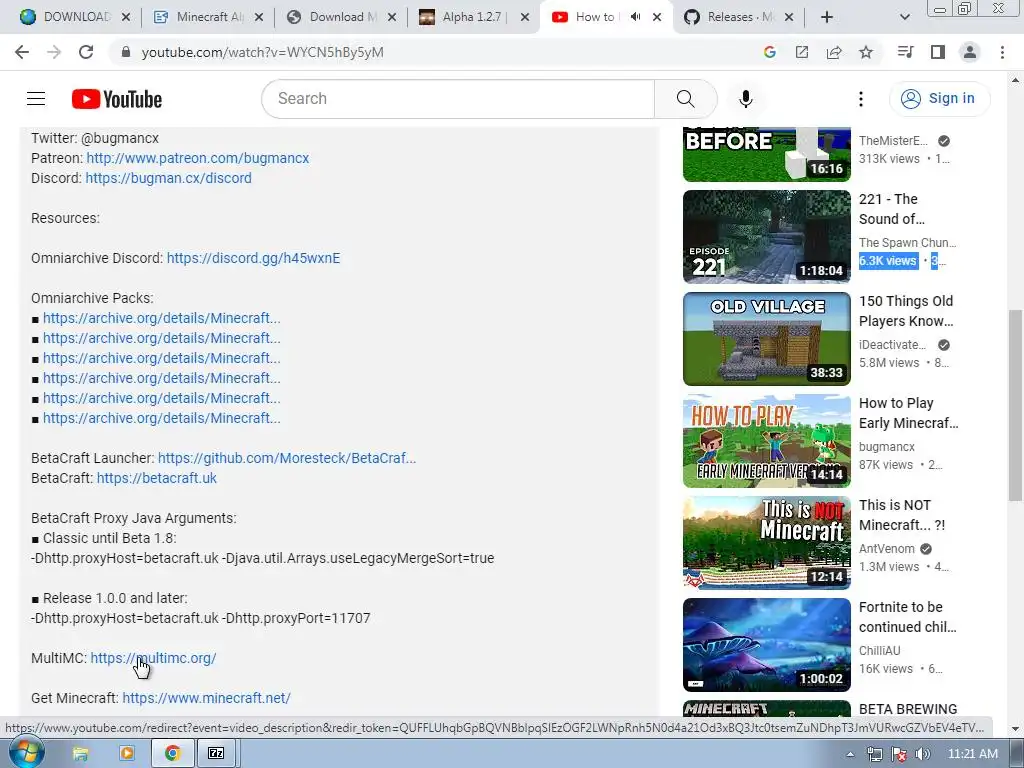Open the Old Village video thumbnail
Viewport: 1024px width, 768px height.
click(x=767, y=338)
